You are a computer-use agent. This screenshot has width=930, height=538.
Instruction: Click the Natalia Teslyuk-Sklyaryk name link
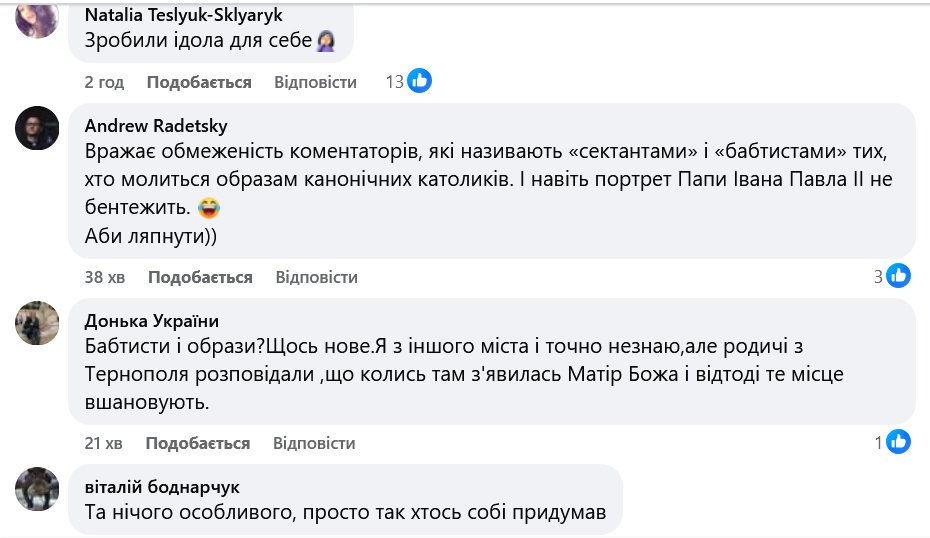[184, 15]
